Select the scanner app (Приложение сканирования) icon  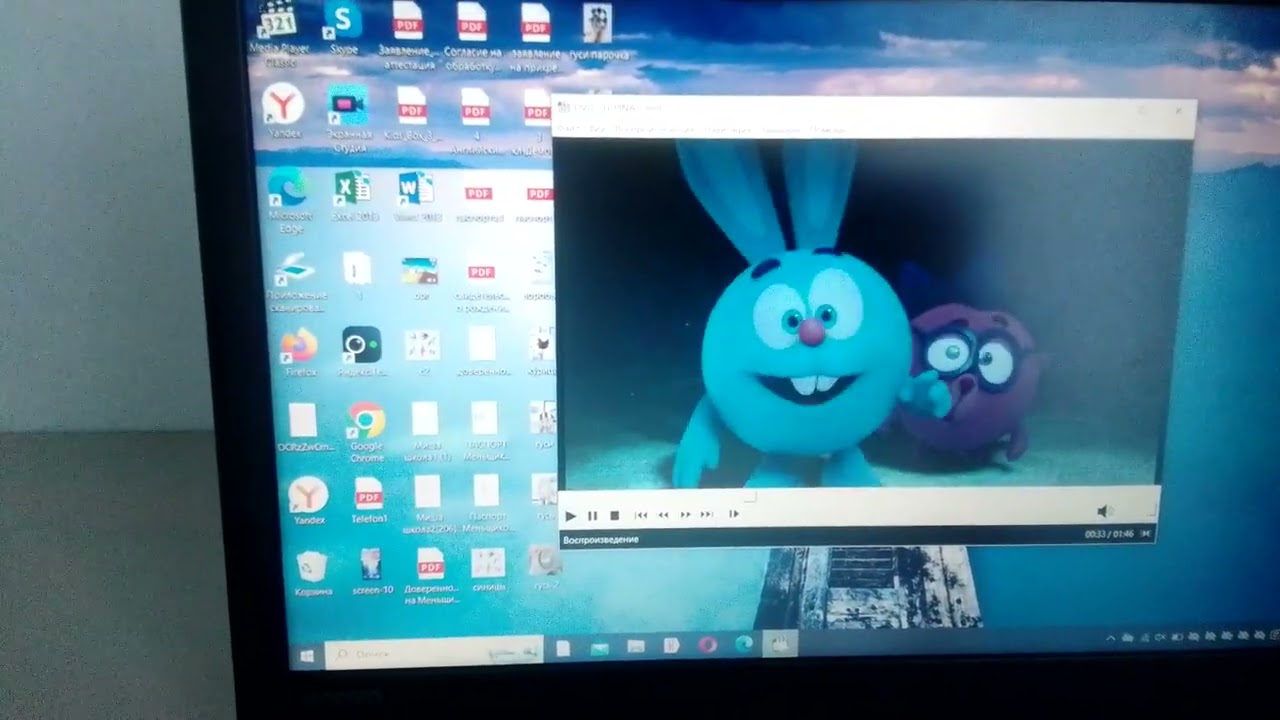(x=296, y=283)
